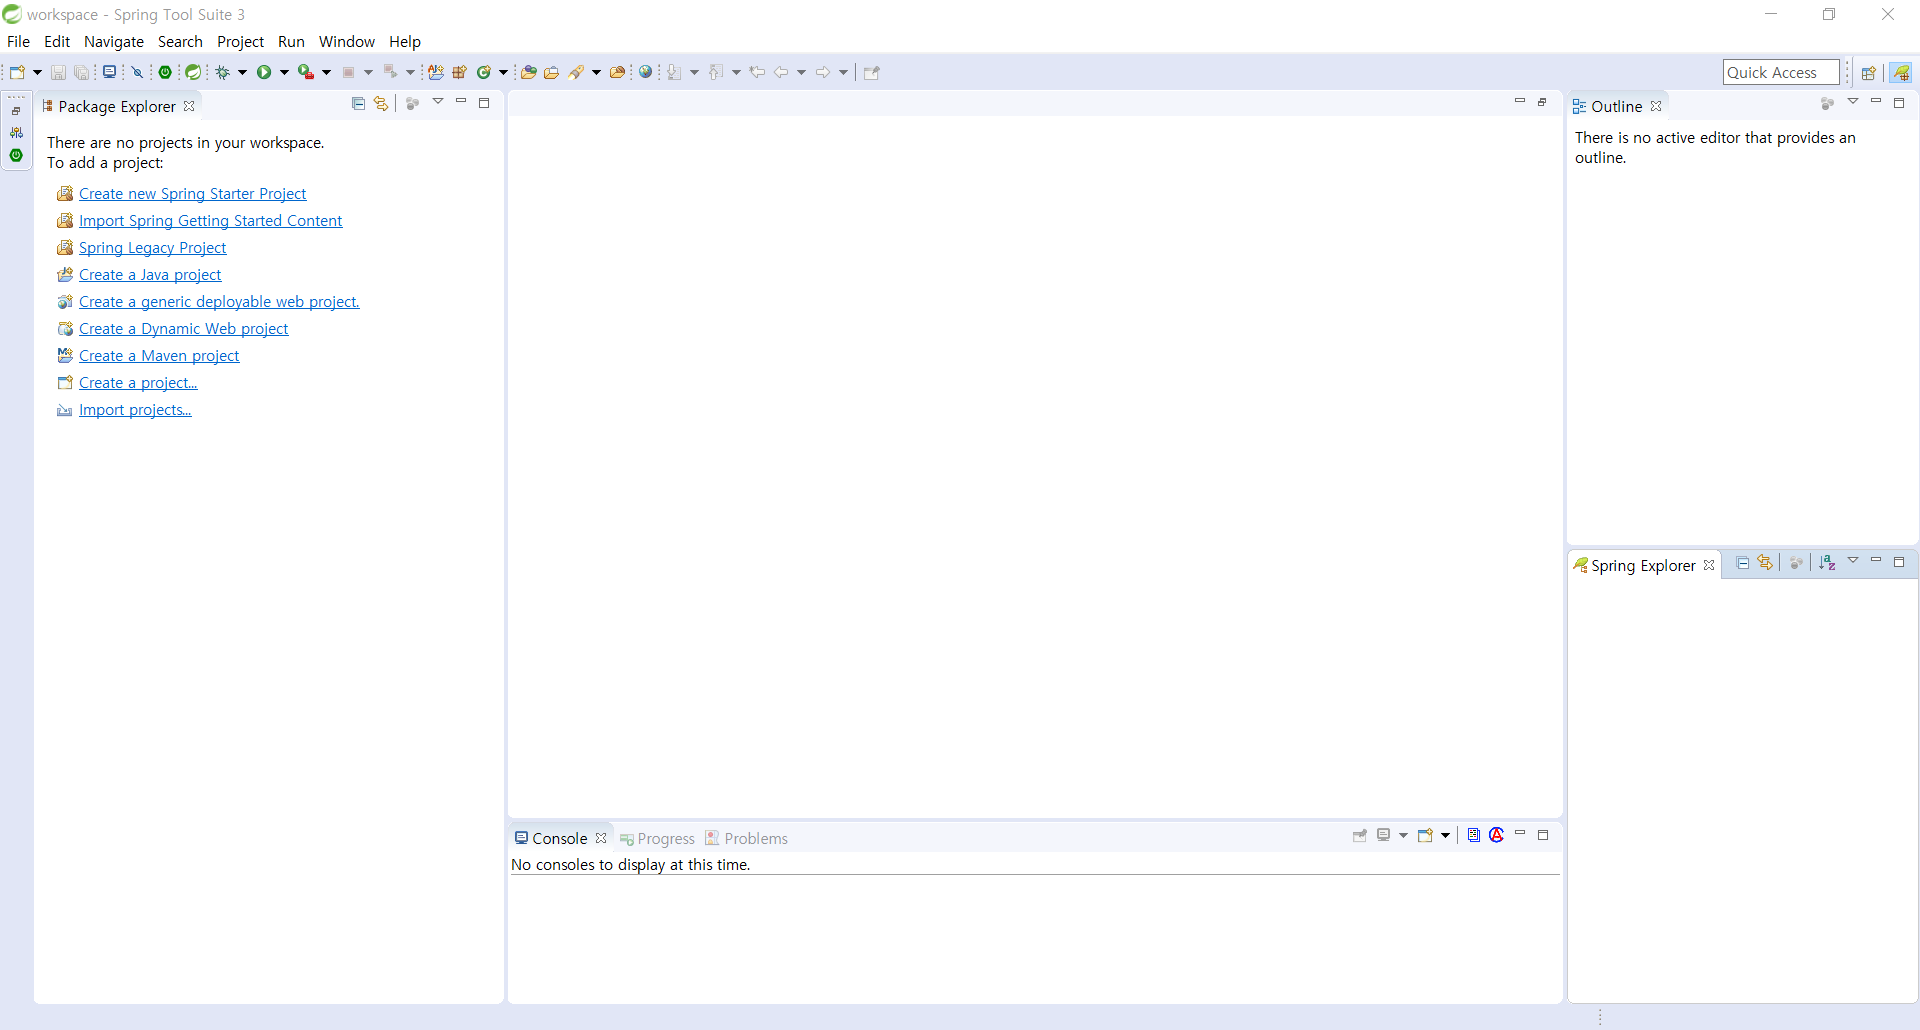Click the Run Last Tool toolbox icon
The width and height of the screenshot is (1920, 1030).
306,72
